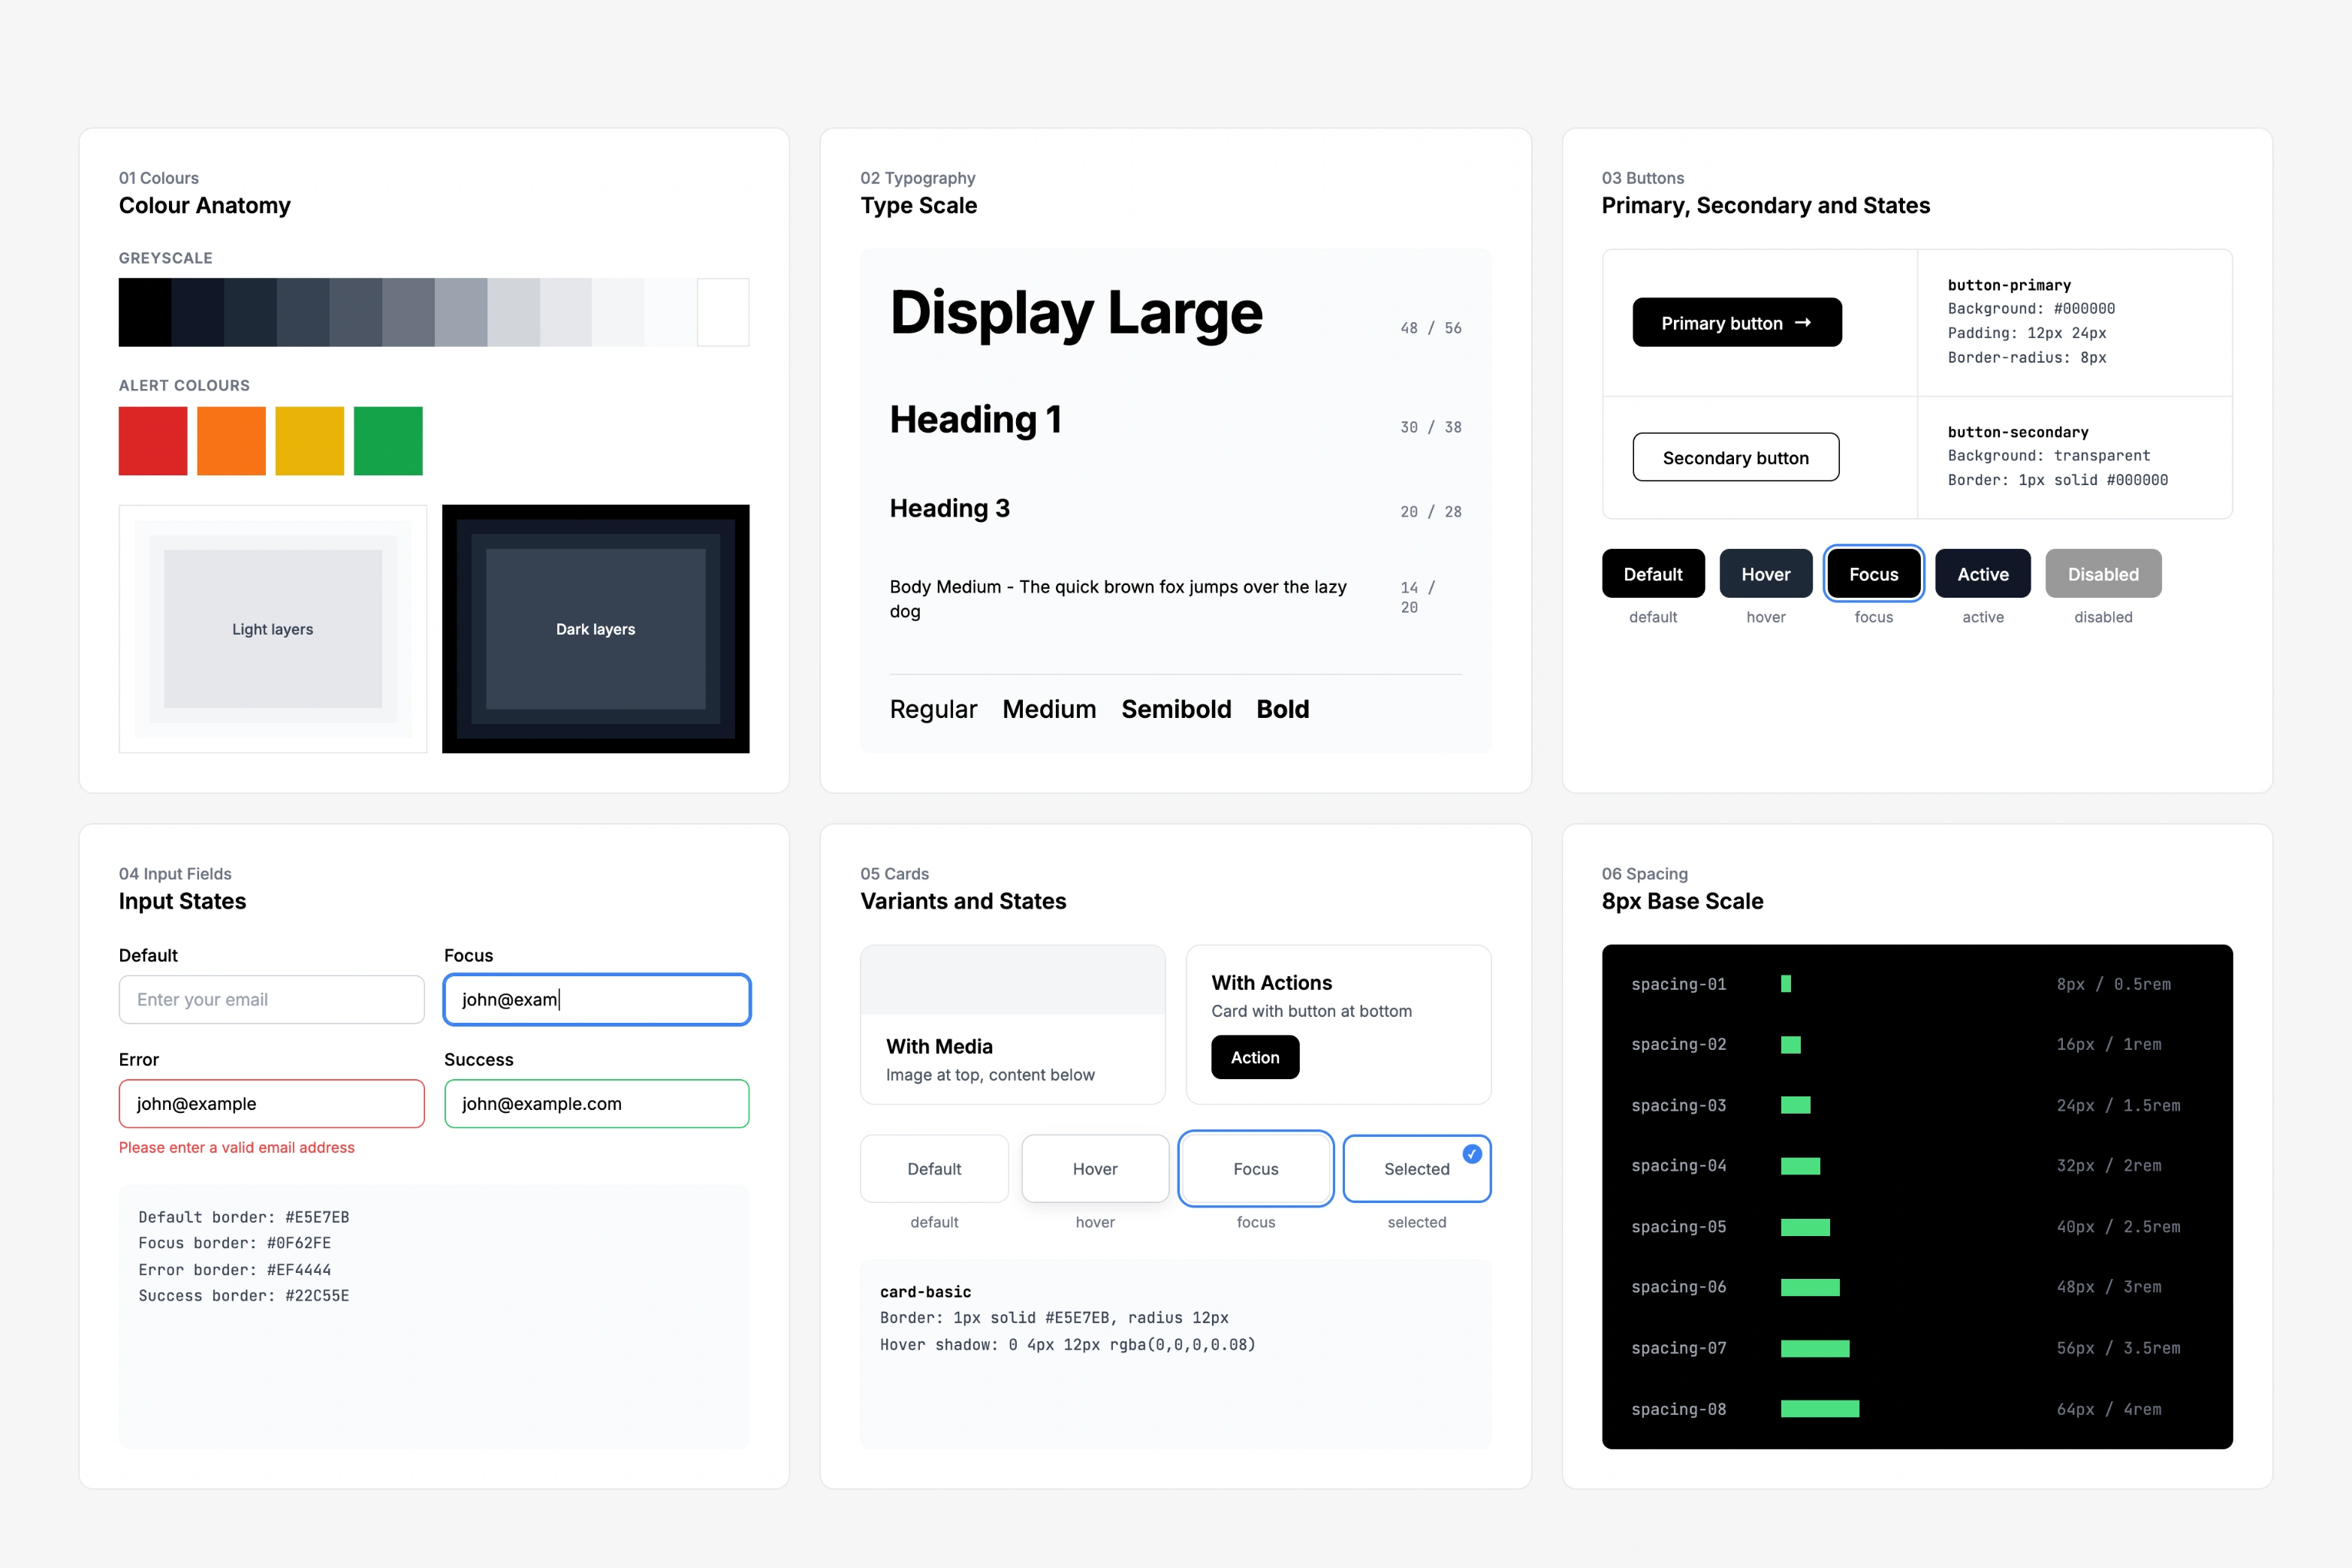Click the arrow icon in Primary button
2352x1568 pixels.
click(1803, 323)
